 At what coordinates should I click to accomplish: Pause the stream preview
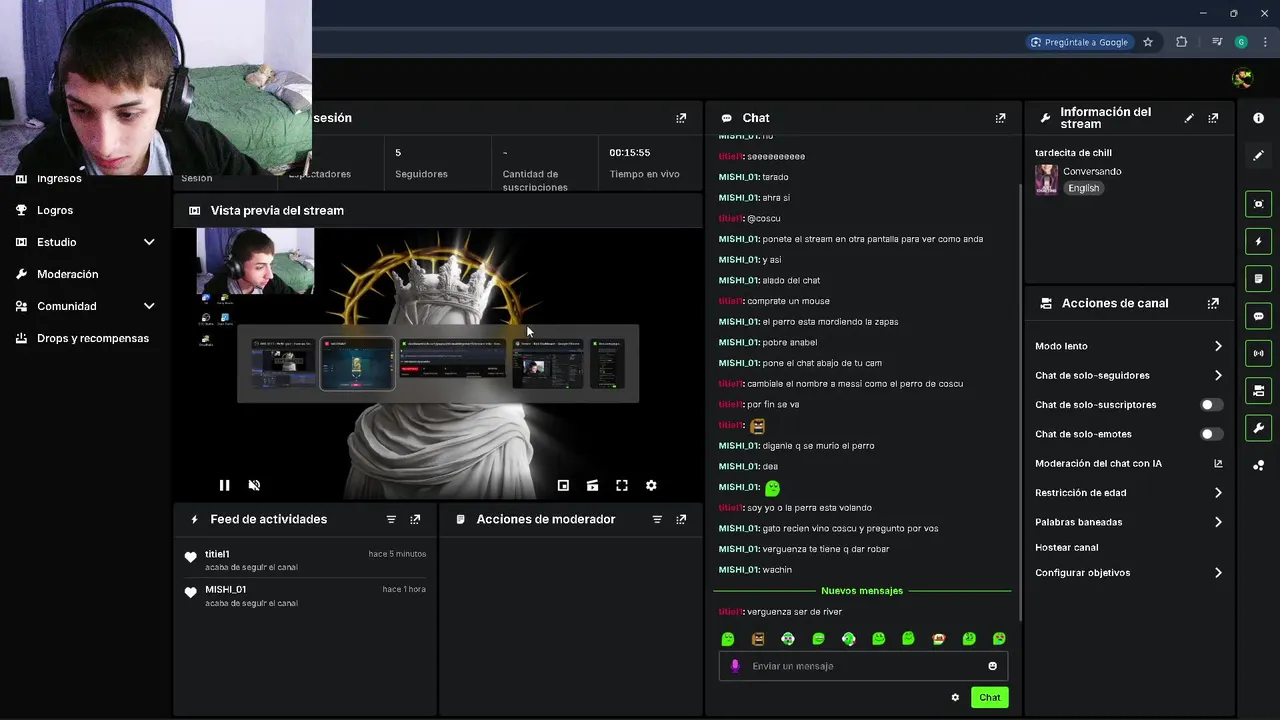[224, 485]
